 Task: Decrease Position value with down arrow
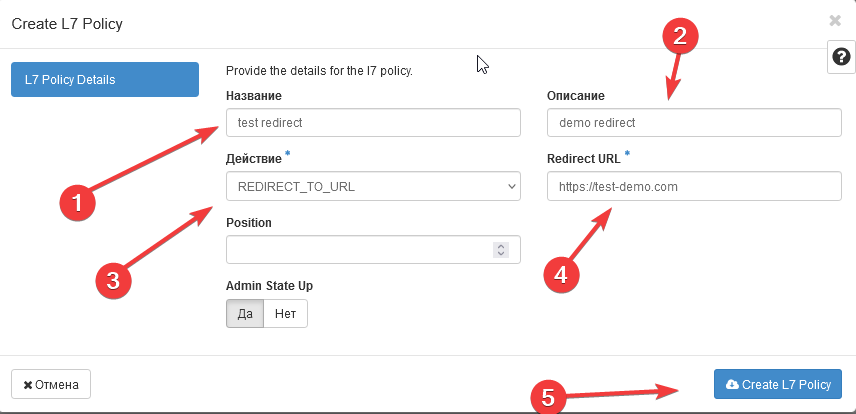502,254
